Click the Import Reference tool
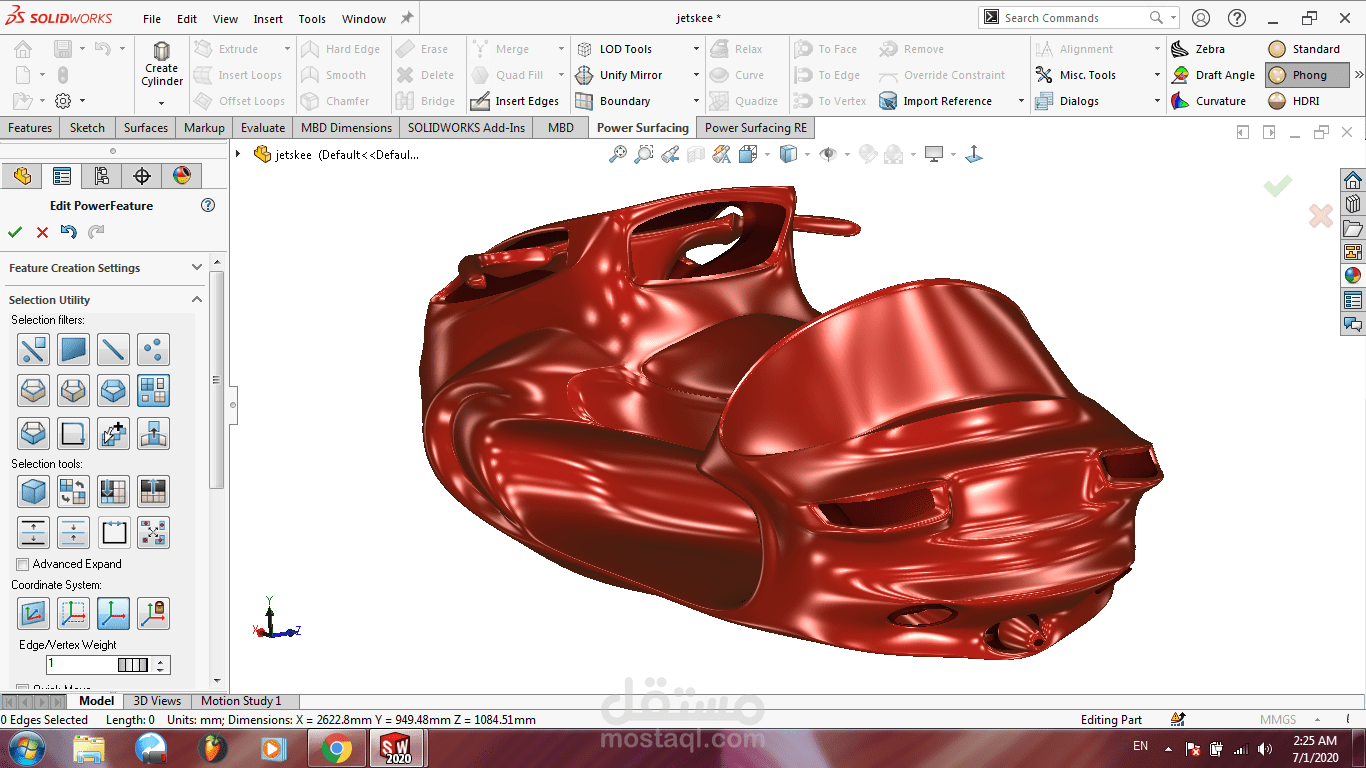Viewport: 1366px width, 768px height. pos(946,101)
